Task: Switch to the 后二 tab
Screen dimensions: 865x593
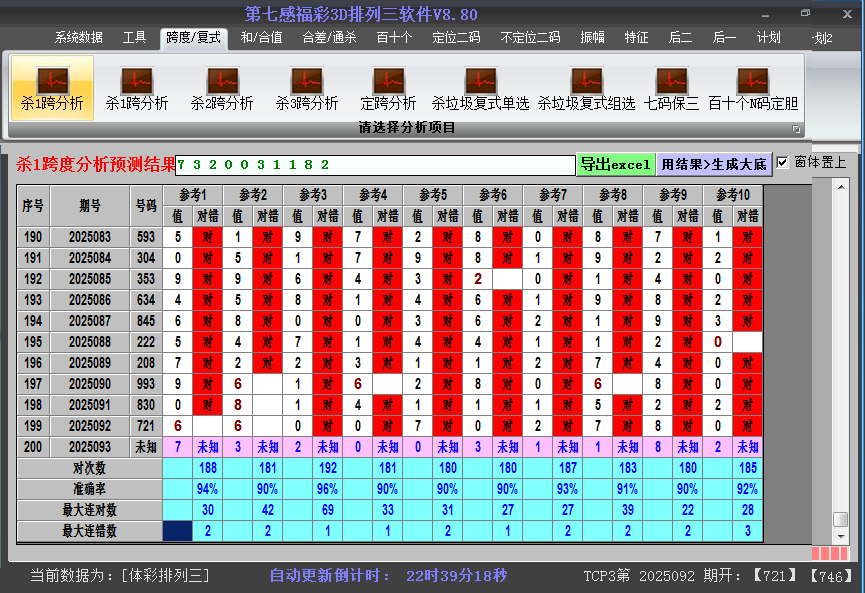Action: pos(680,38)
